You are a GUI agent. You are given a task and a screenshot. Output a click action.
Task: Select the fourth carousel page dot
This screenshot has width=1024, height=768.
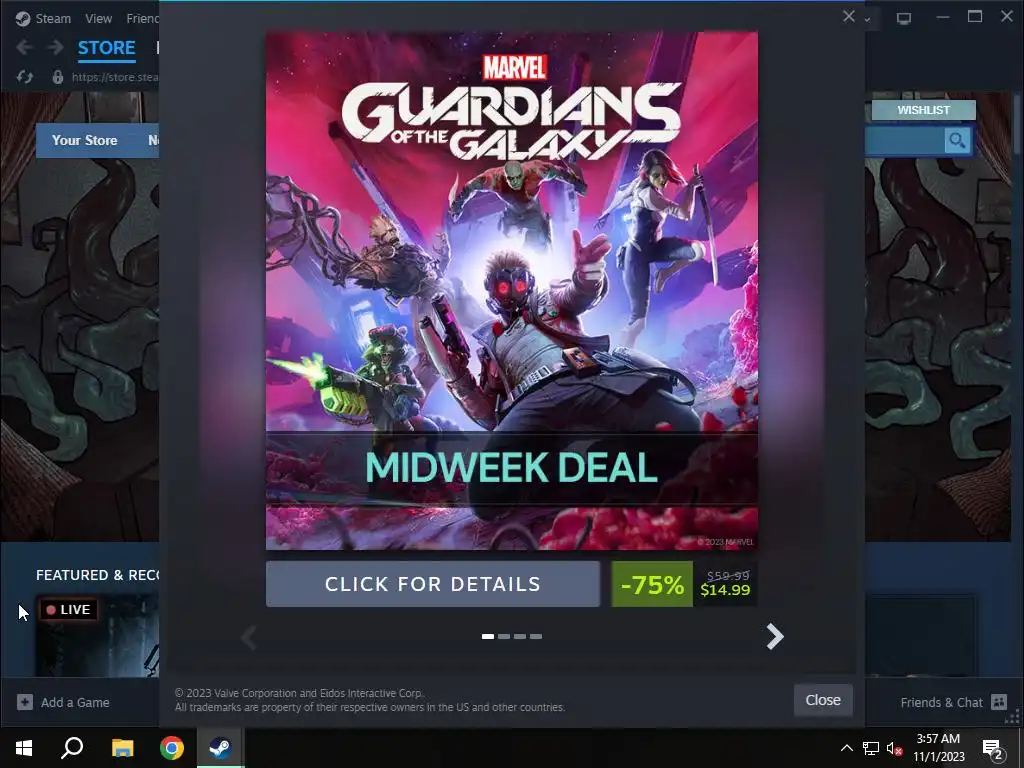point(536,636)
